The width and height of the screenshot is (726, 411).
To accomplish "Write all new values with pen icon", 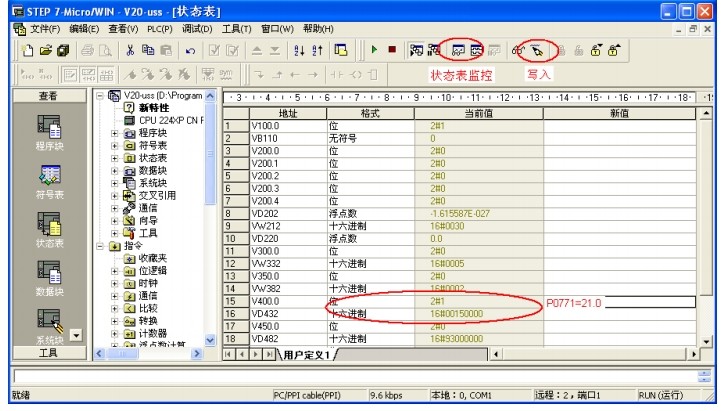I will [537, 50].
